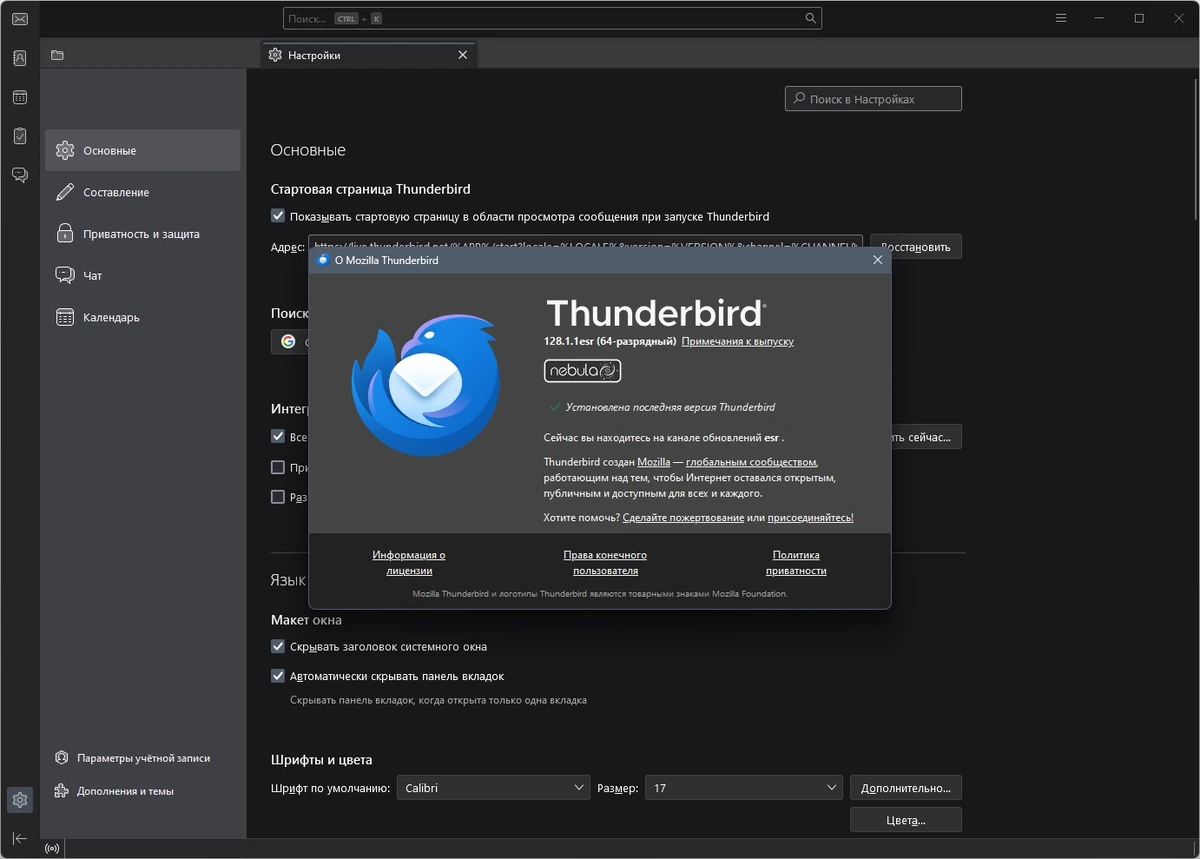Click the settings page vertical scrollbar
The image size is (1200, 859).
pyautogui.click(x=1195, y=150)
